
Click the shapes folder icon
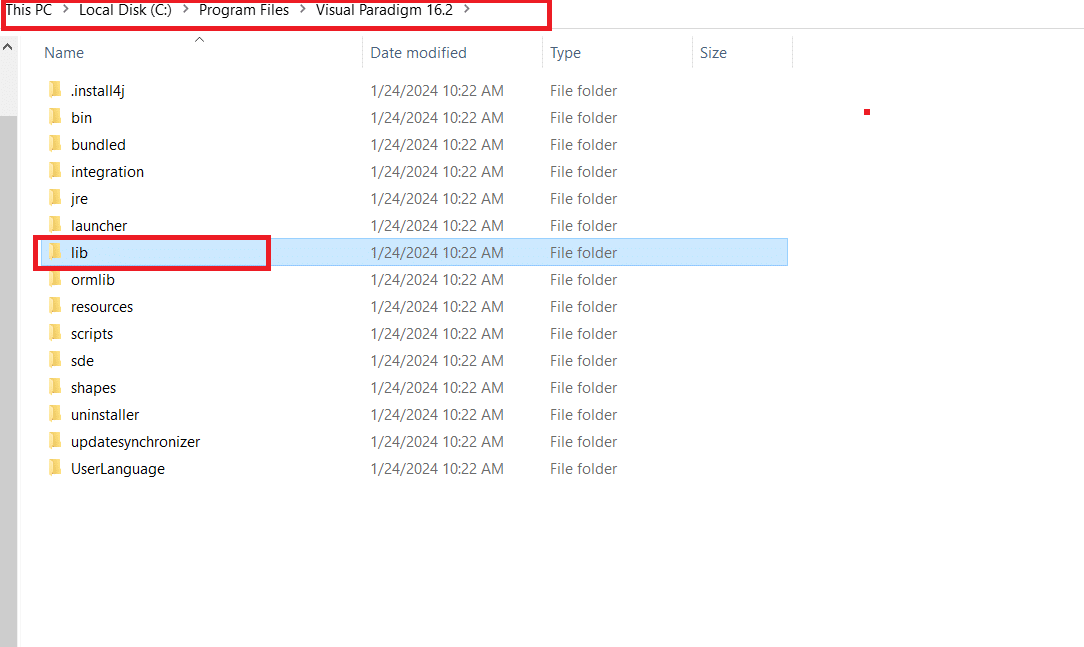click(x=55, y=386)
